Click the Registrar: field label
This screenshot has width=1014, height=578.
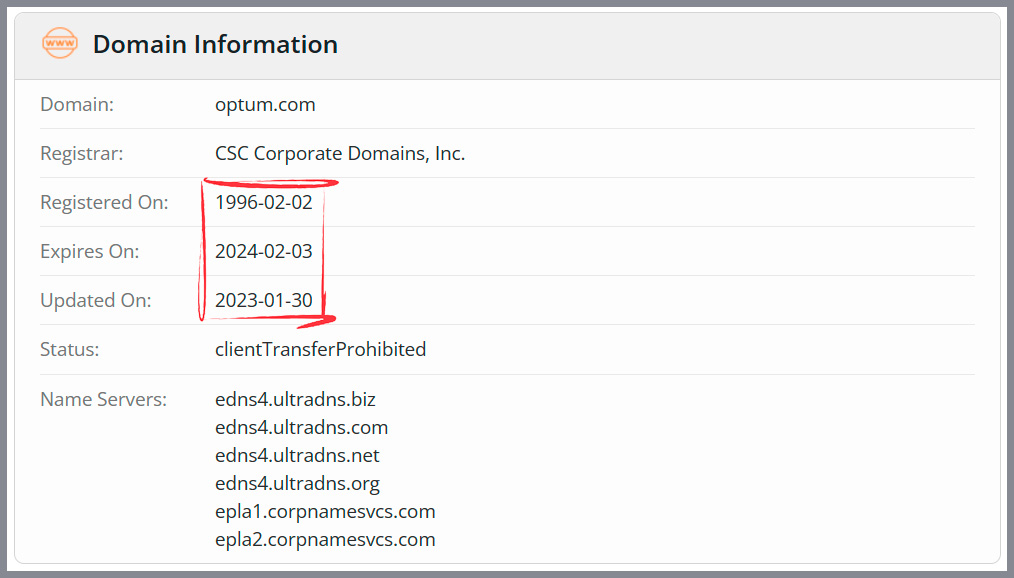[x=81, y=154]
